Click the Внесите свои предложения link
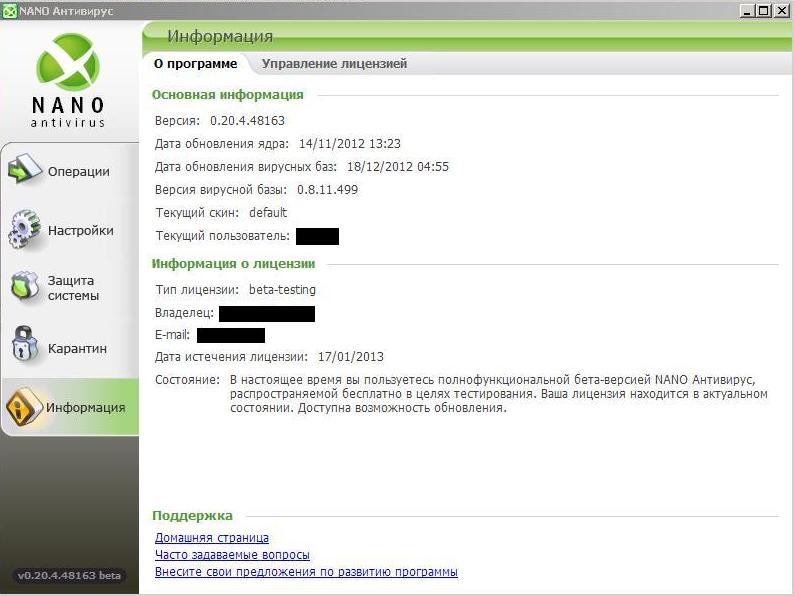This screenshot has height=596, width=794. coord(306,572)
